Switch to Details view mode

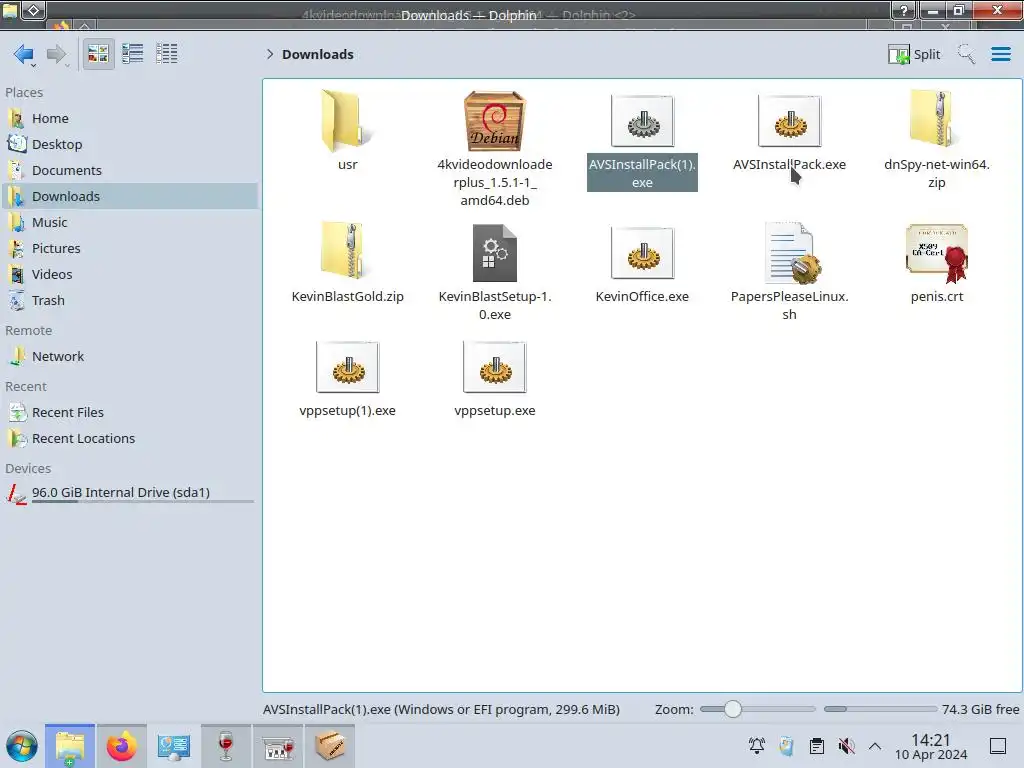(x=167, y=54)
